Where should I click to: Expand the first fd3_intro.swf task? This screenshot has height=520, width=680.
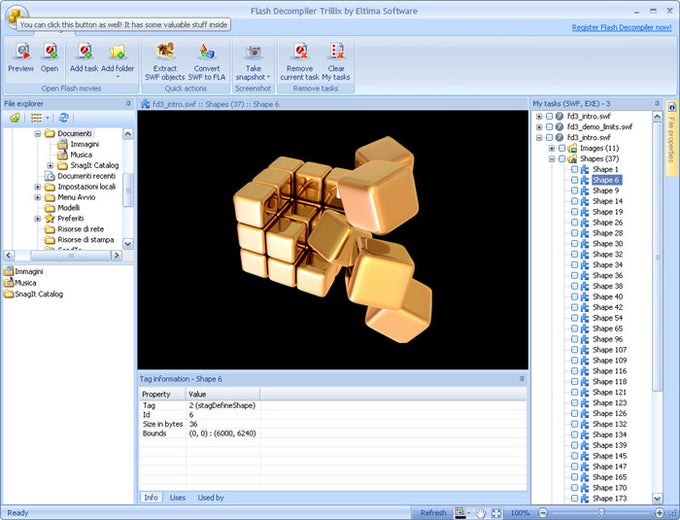tap(539, 116)
